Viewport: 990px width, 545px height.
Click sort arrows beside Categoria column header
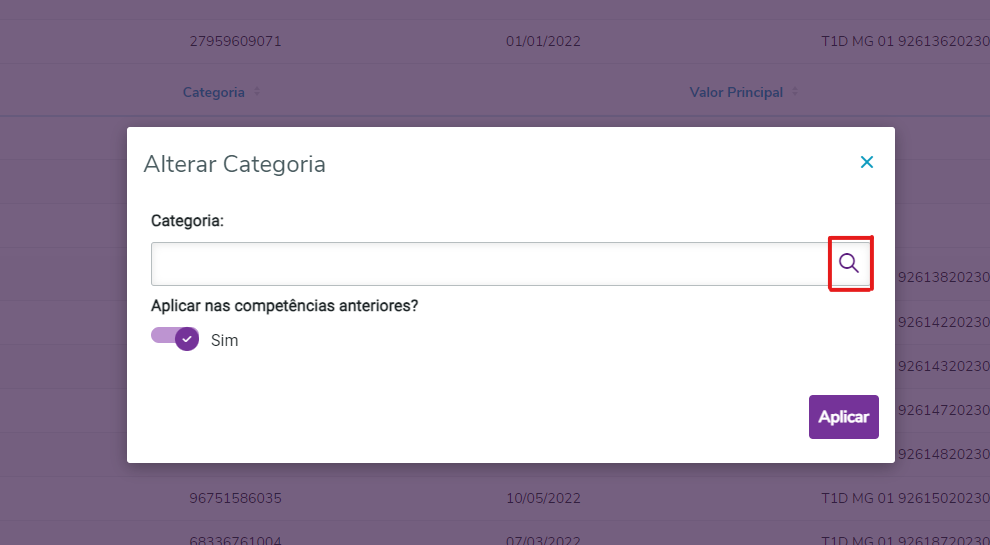click(257, 92)
